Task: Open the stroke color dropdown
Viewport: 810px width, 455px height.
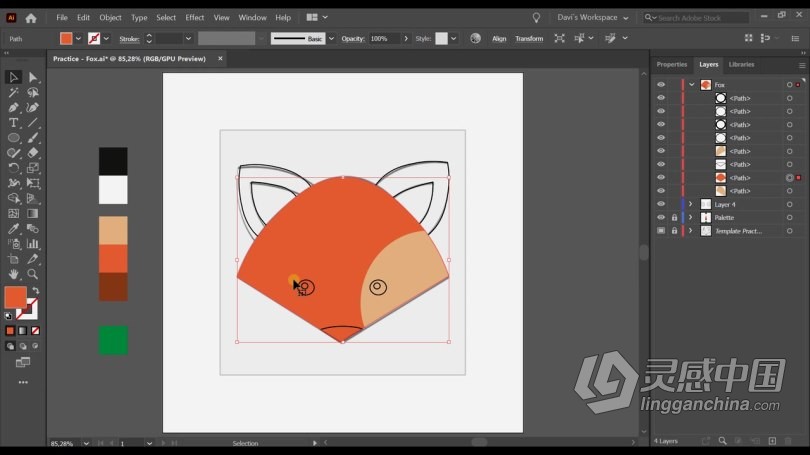Action: pos(106,39)
